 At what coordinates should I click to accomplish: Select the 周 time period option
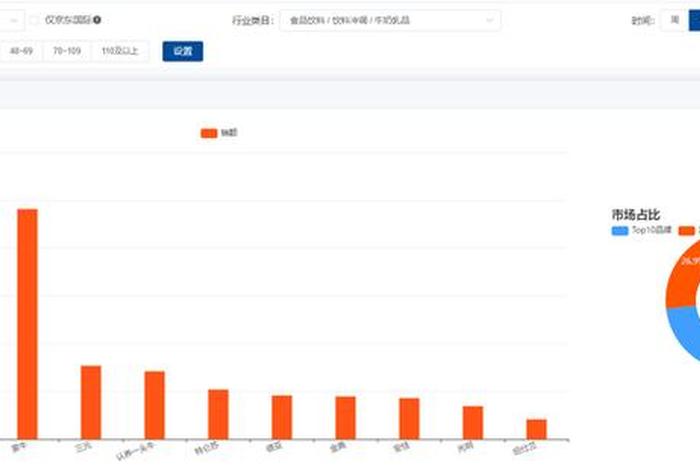675,20
